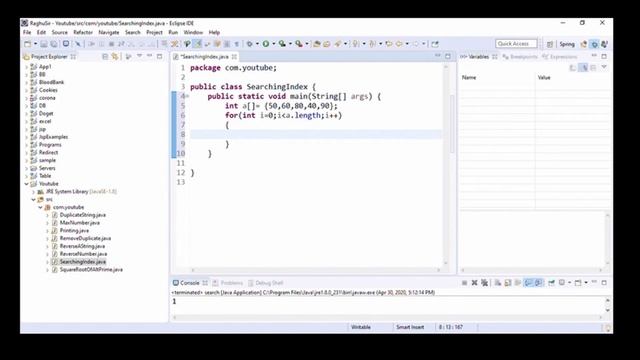Minimize the Project Explorer view

[149, 56]
